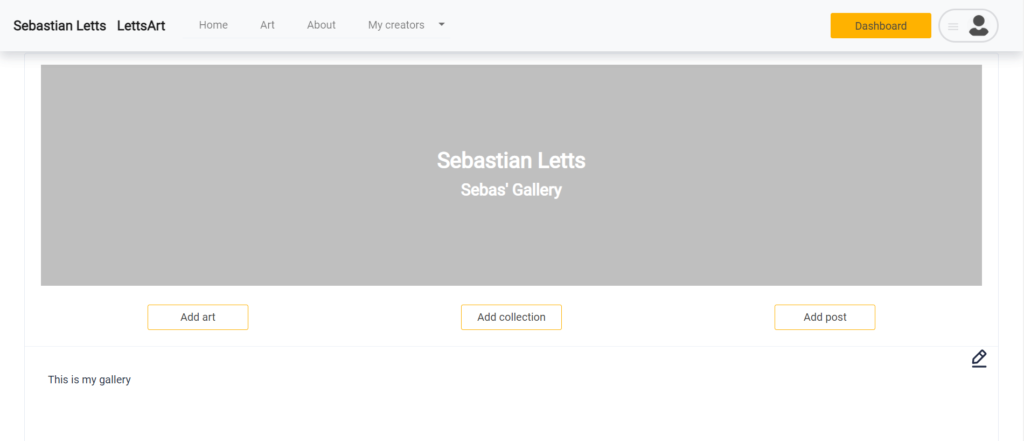Click the pencil edit icon for gallery description

(x=978, y=359)
